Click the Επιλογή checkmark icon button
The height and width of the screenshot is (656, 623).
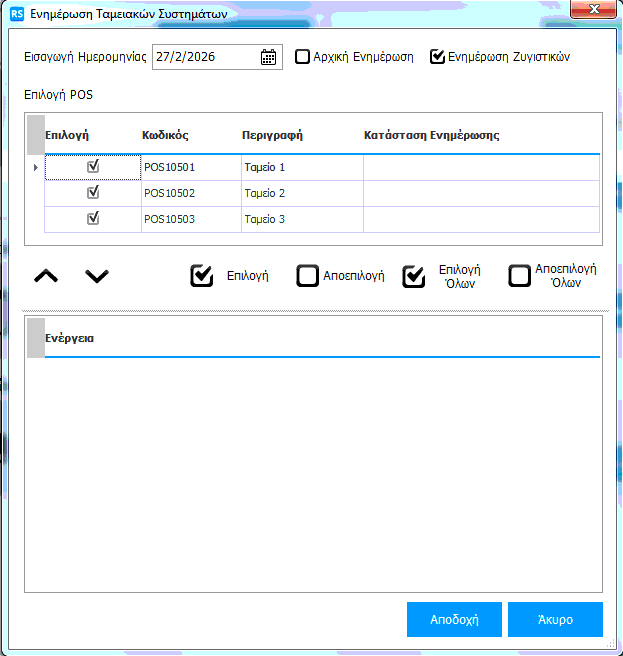click(x=202, y=276)
